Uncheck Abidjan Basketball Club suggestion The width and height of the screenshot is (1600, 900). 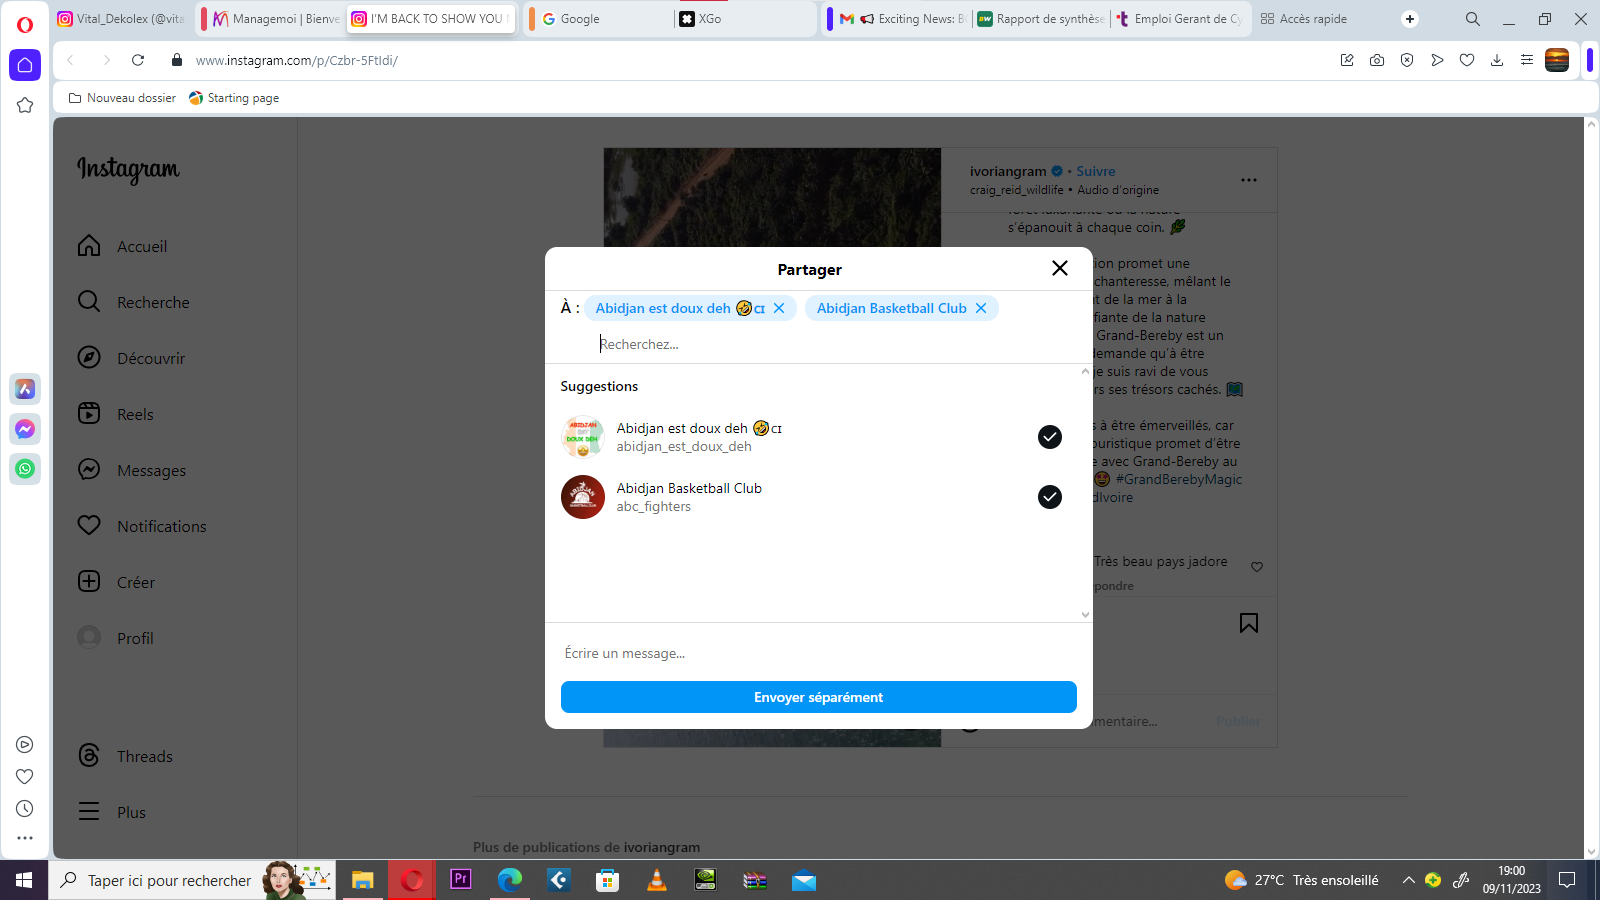[x=1049, y=497]
